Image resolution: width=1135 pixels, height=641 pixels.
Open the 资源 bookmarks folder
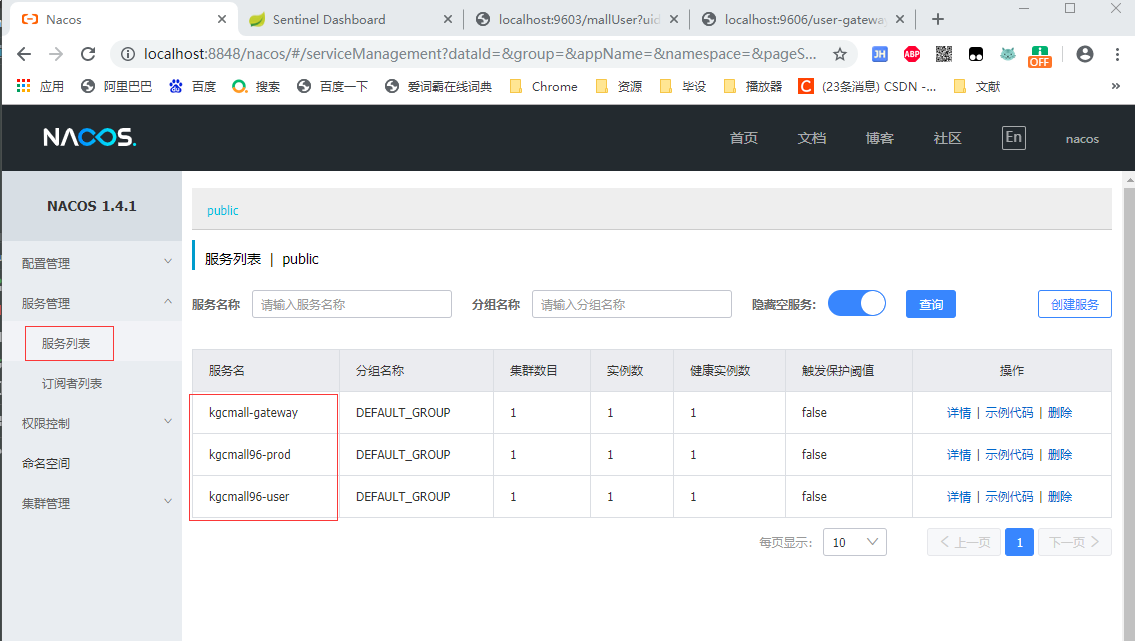click(619, 87)
